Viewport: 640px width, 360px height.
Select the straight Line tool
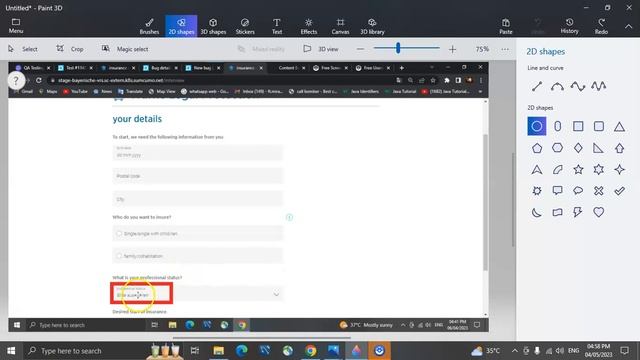click(x=537, y=86)
